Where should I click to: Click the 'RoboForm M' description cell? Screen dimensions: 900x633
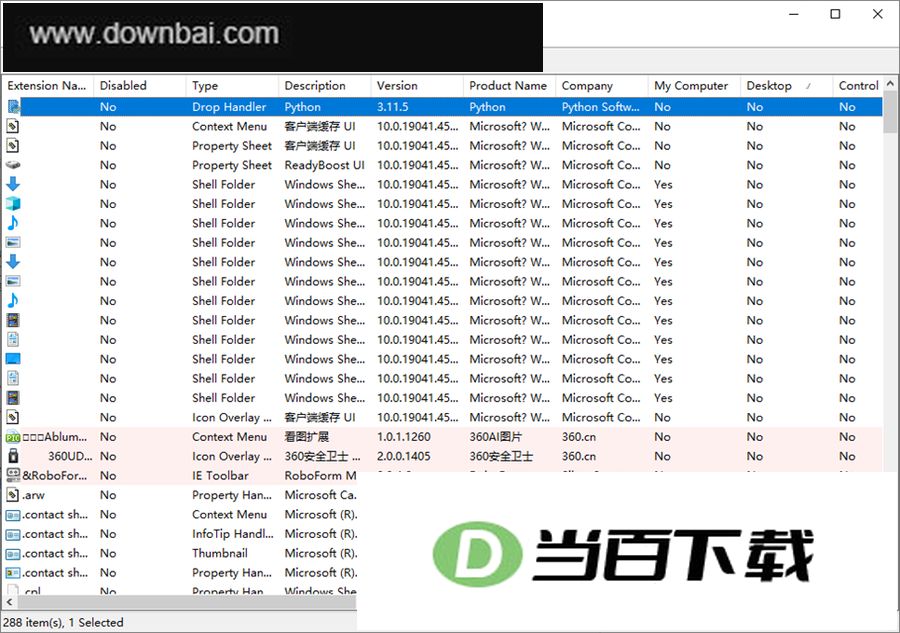coord(320,476)
